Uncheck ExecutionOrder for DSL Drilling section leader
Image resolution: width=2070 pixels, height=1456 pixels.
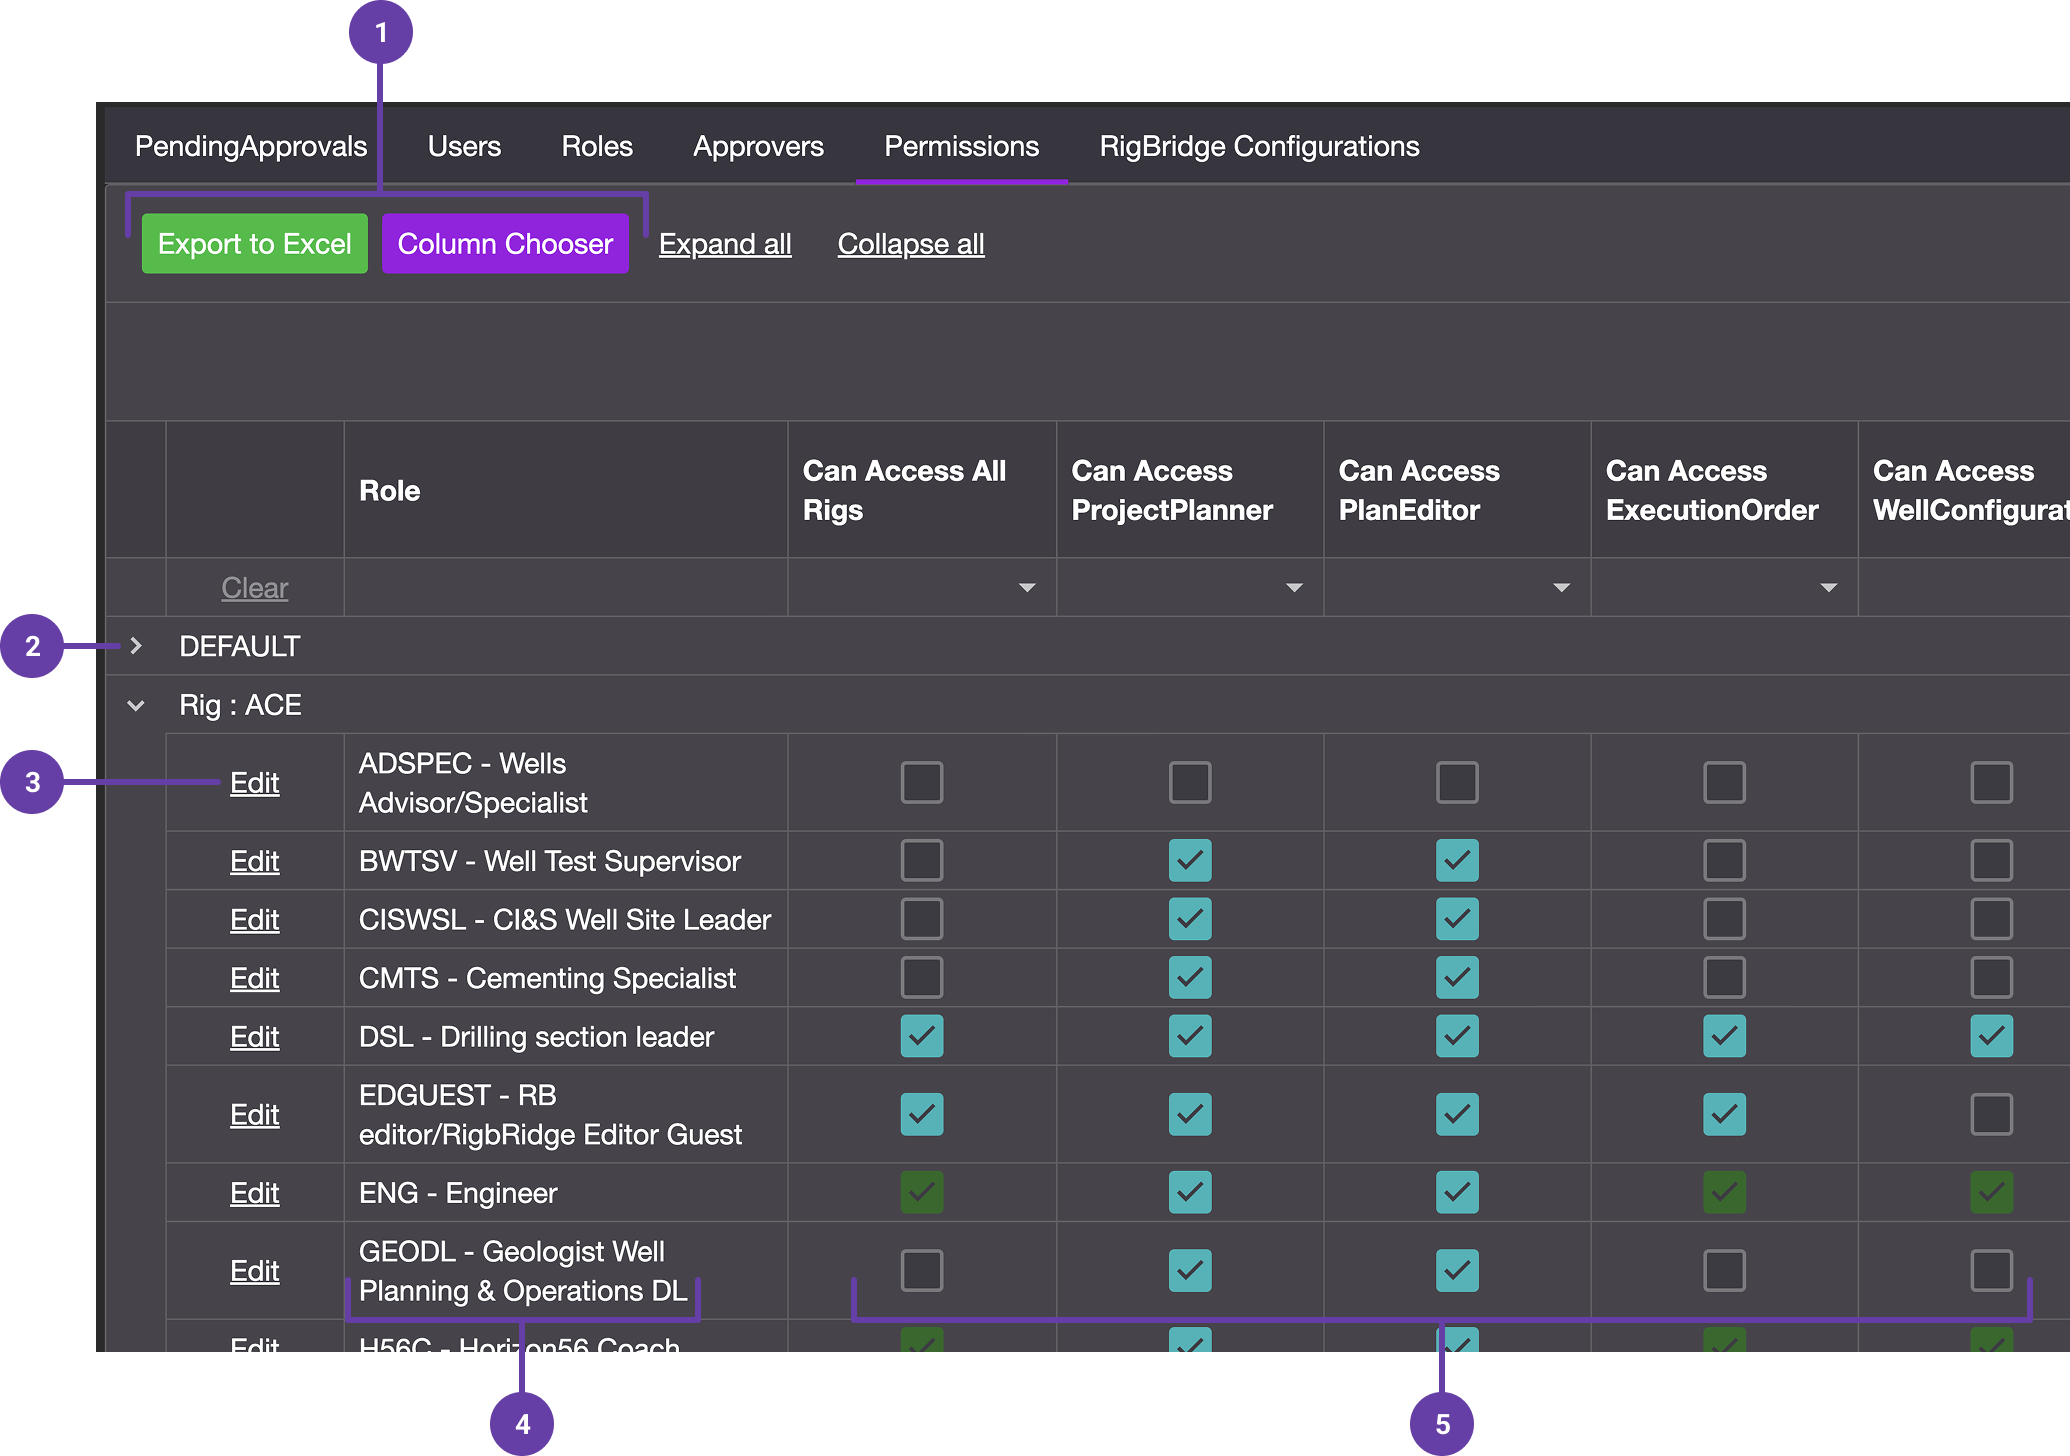click(1724, 1036)
